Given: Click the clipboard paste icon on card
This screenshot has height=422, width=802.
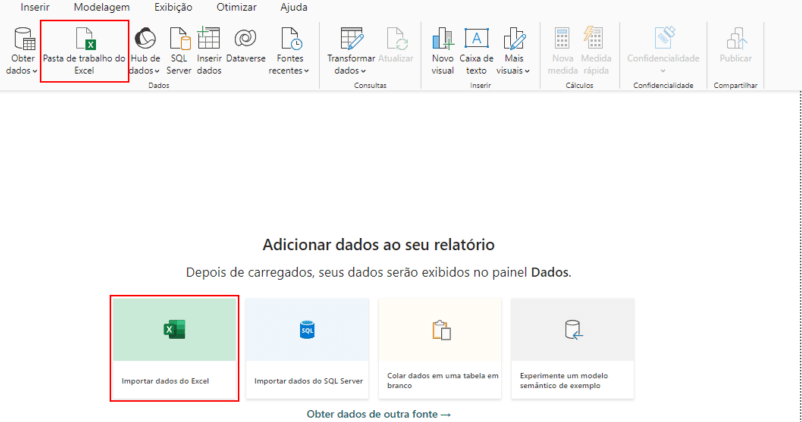Looking at the screenshot, I should (441, 330).
